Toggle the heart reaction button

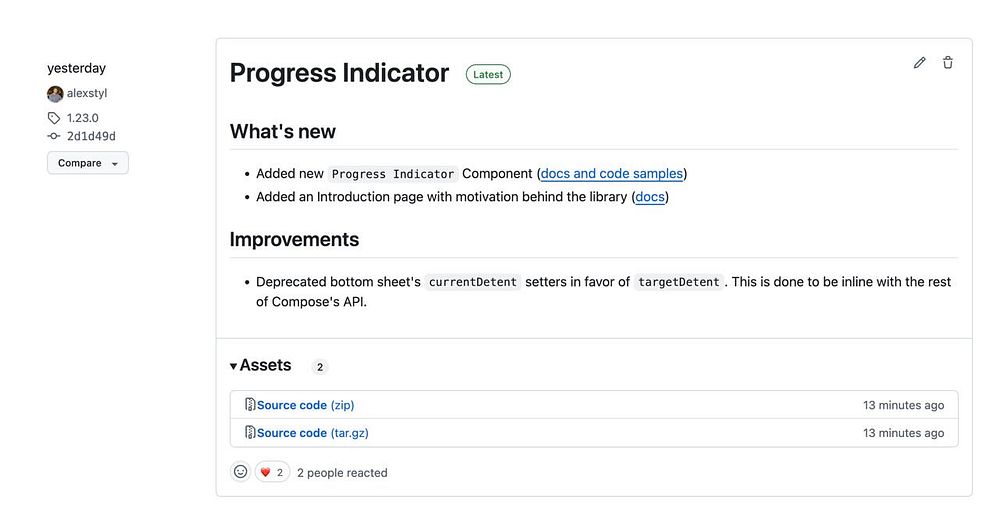click(271, 472)
